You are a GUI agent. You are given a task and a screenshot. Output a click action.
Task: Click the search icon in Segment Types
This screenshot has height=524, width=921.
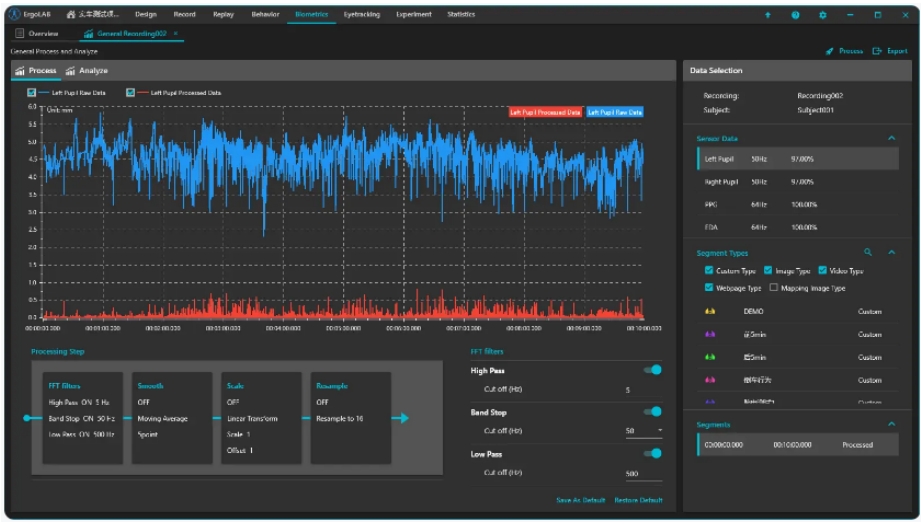[868, 253]
